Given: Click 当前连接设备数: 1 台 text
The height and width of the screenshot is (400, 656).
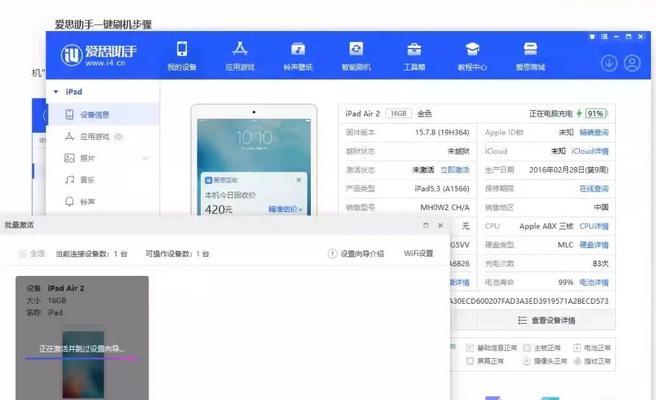Looking at the screenshot, I should tap(92, 254).
